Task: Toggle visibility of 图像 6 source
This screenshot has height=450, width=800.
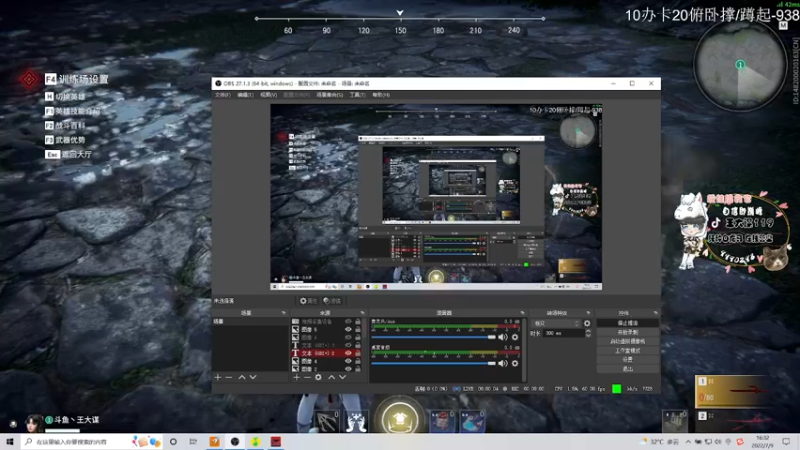Action: [348, 361]
